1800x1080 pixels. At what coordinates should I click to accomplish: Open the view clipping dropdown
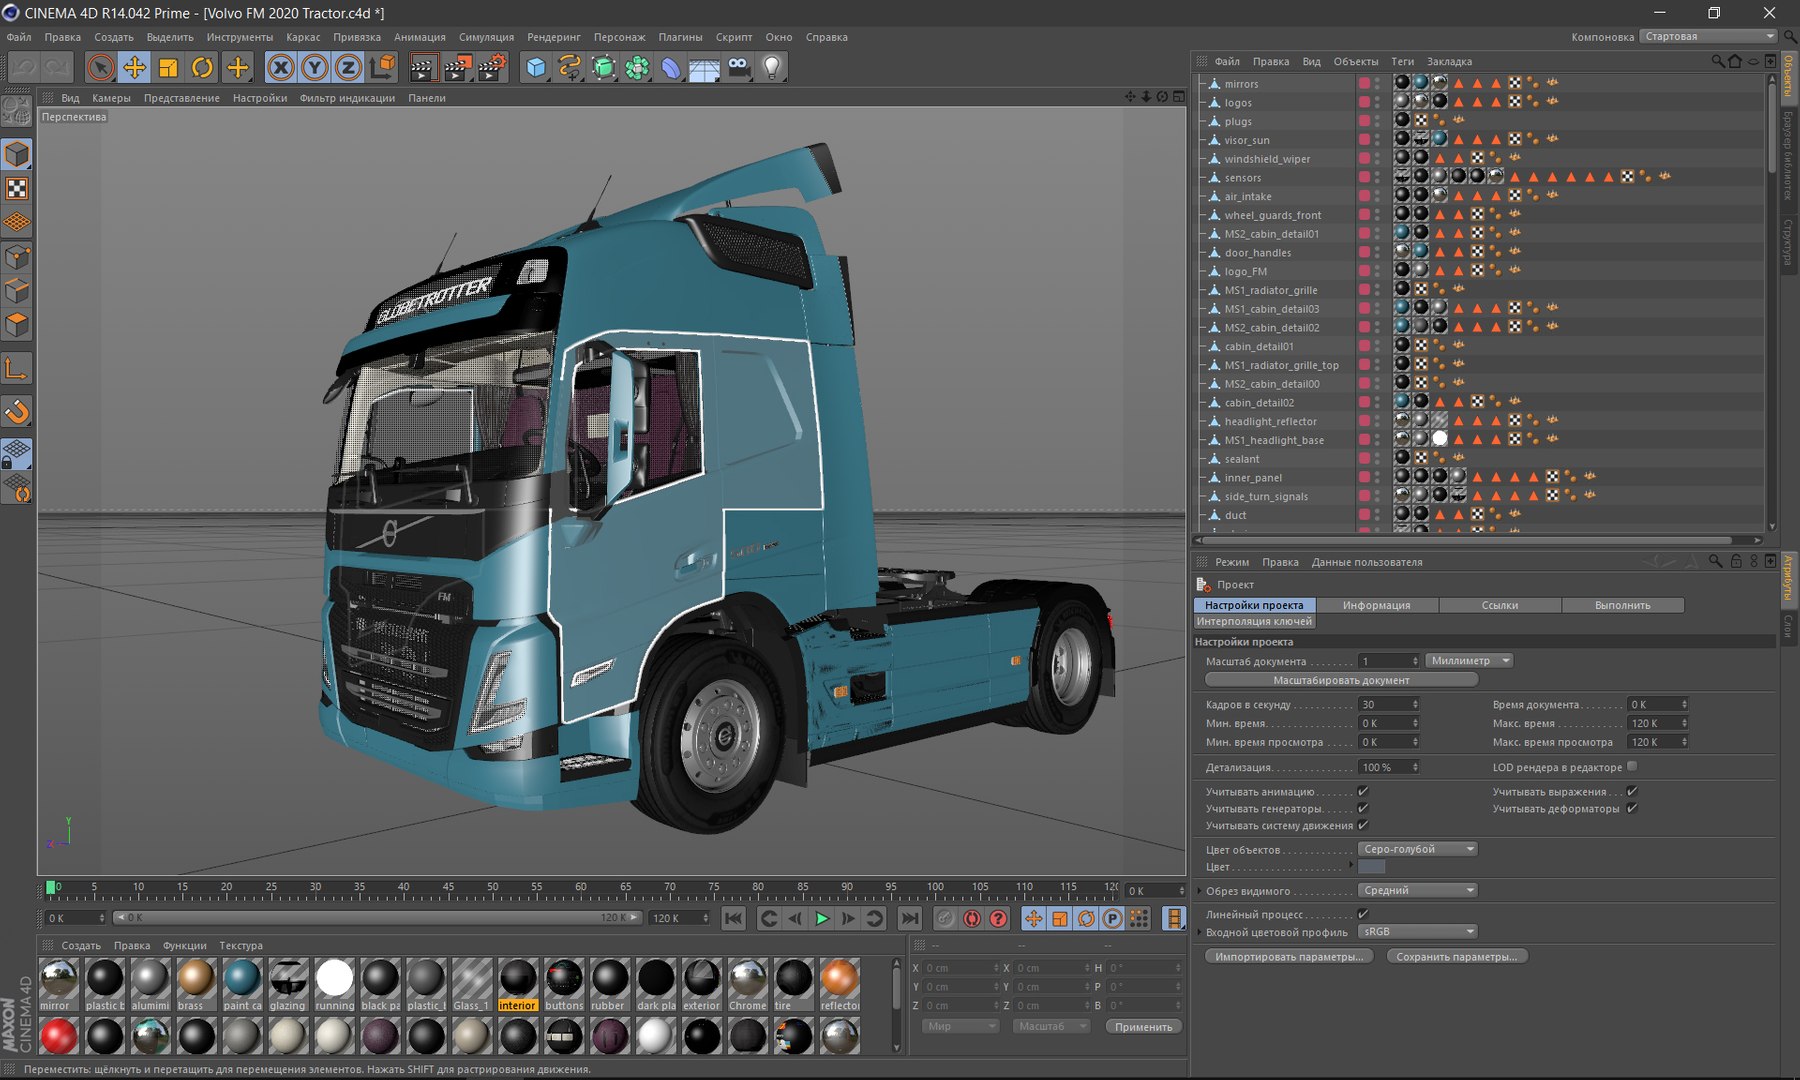click(1418, 890)
